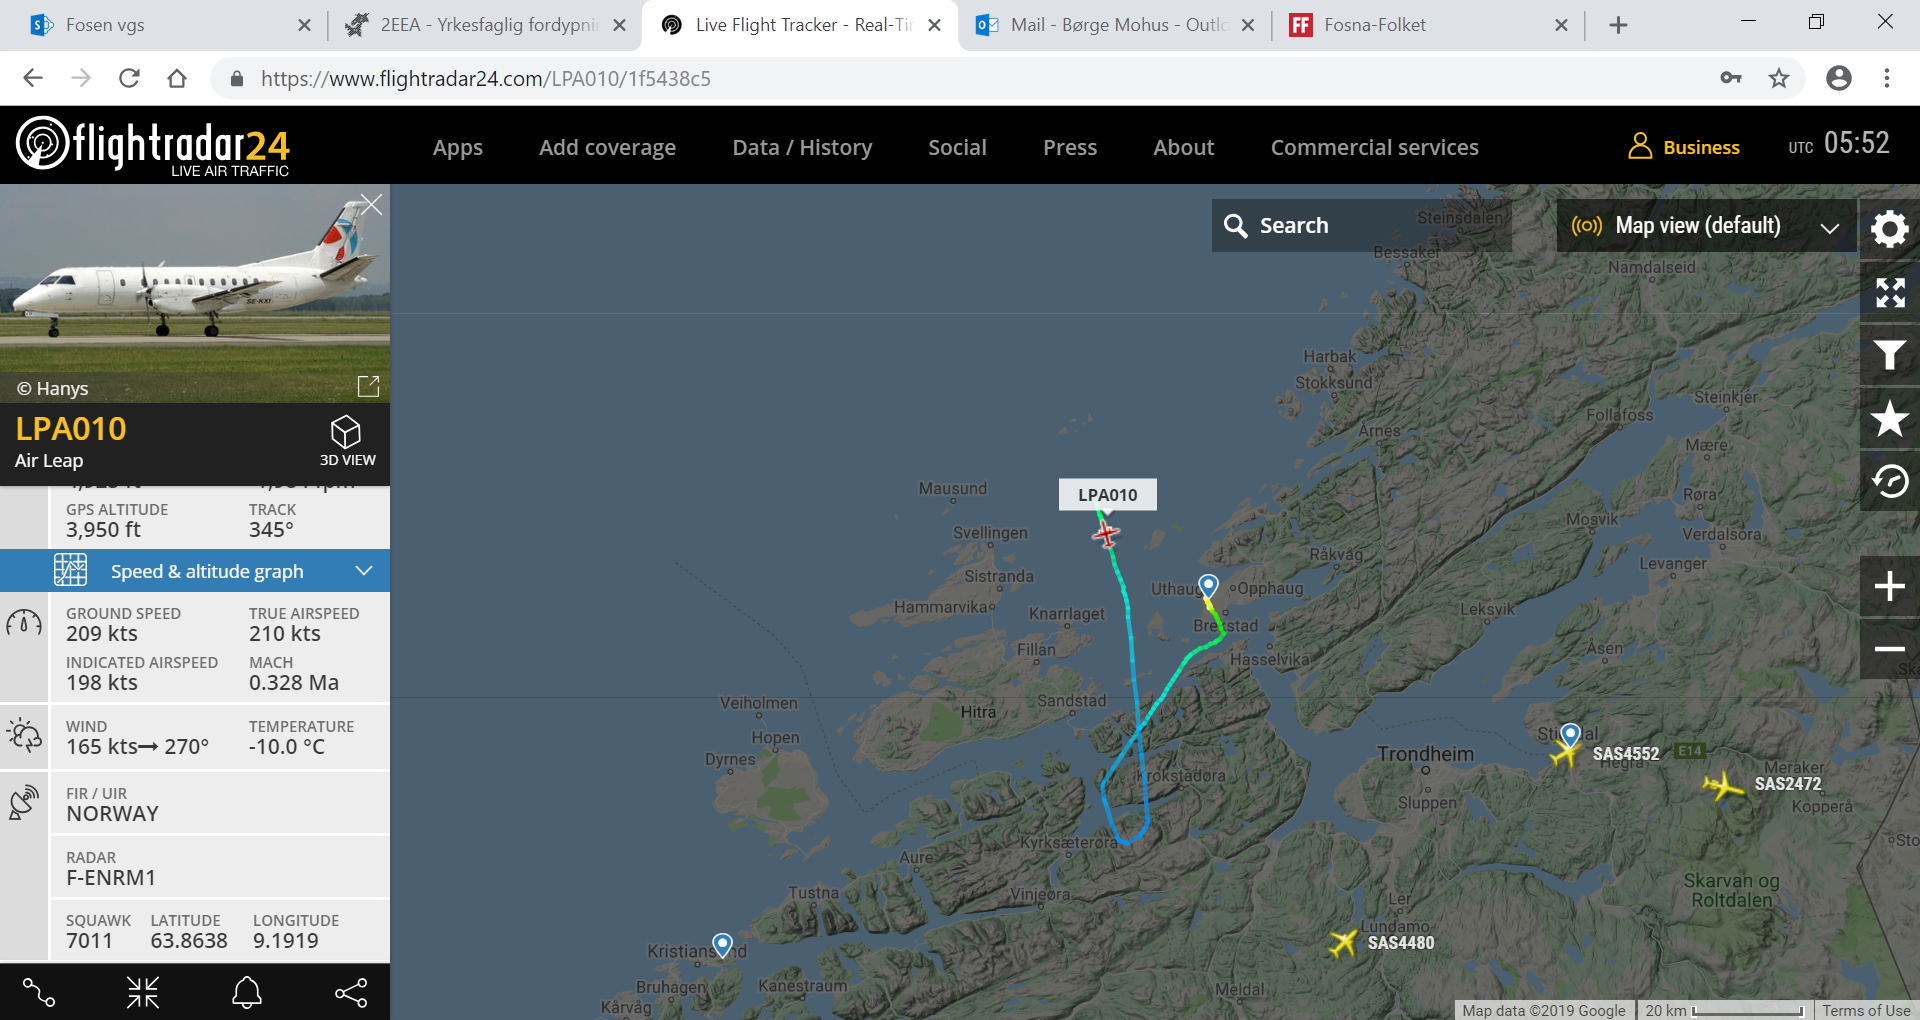The image size is (1920, 1020).
Task: Show the flight route icon
Action: click(x=39, y=992)
